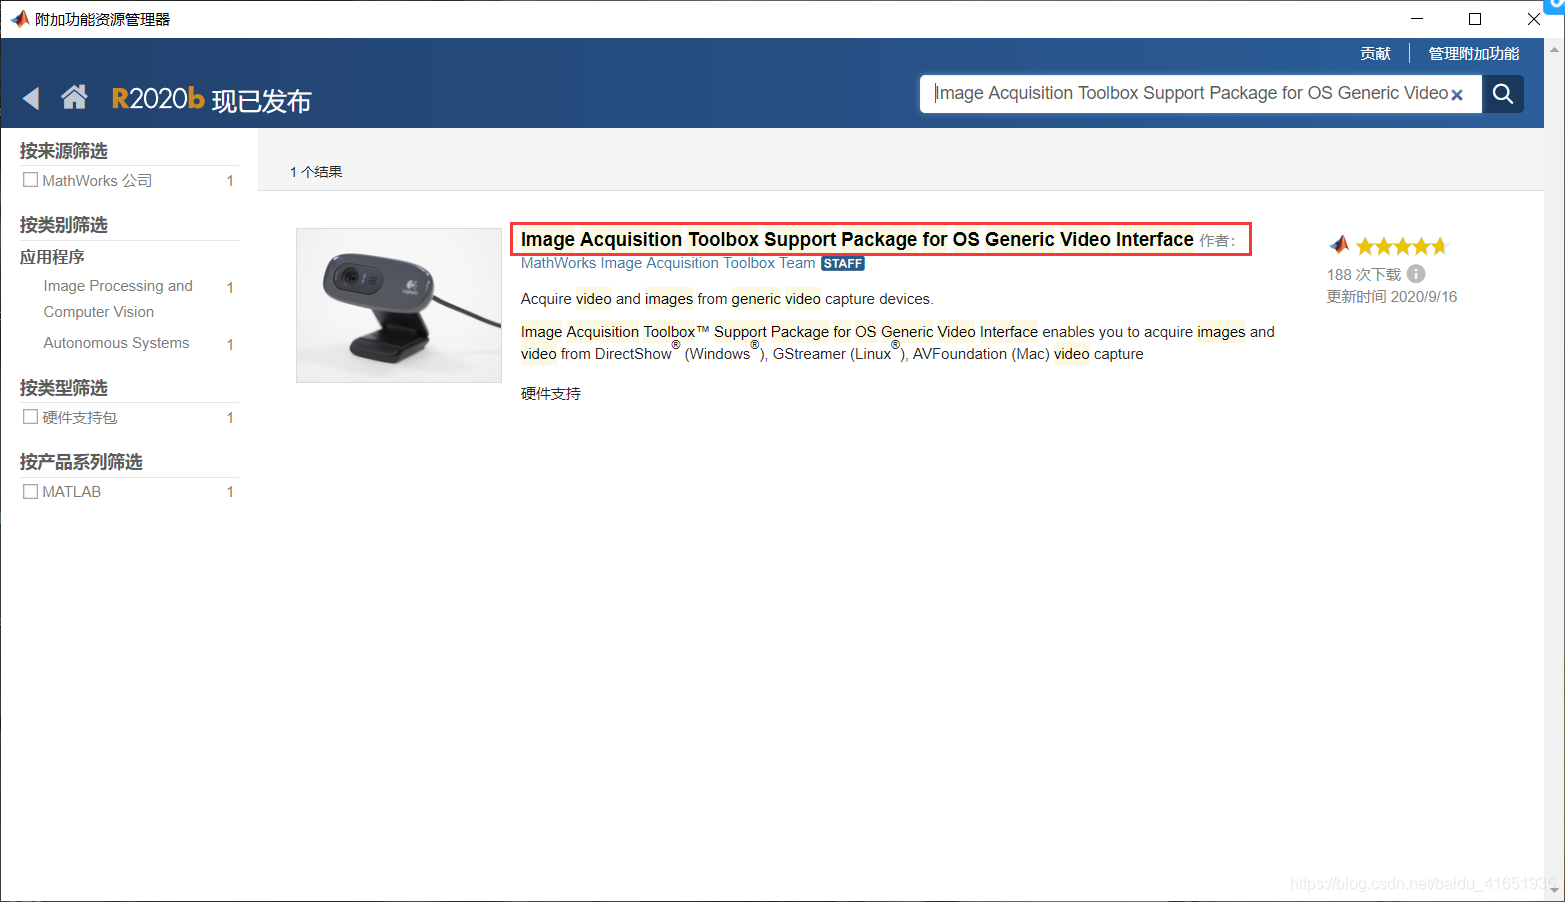Go back with the left arrow icon
The height and width of the screenshot is (902, 1565).
point(31,98)
